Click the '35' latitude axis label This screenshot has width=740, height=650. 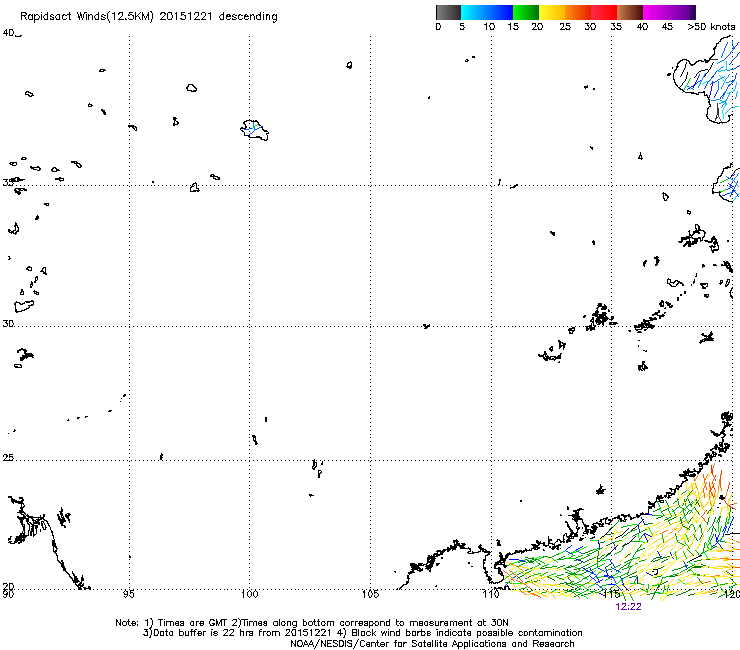tap(8, 183)
